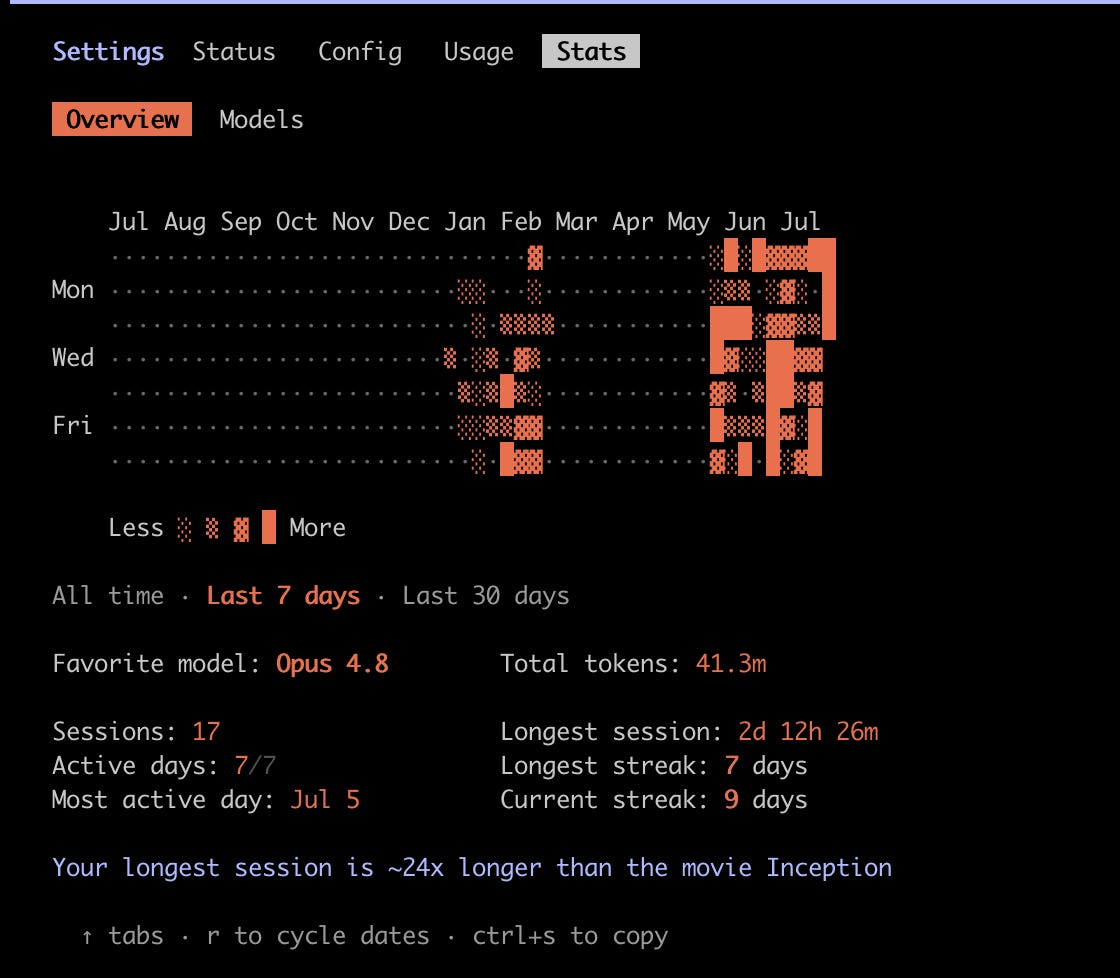Click the Fri row label

73,425
